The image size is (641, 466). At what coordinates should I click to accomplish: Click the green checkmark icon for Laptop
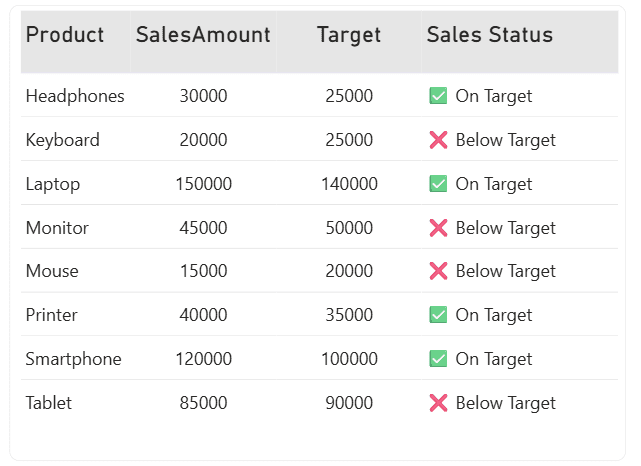pos(437,184)
